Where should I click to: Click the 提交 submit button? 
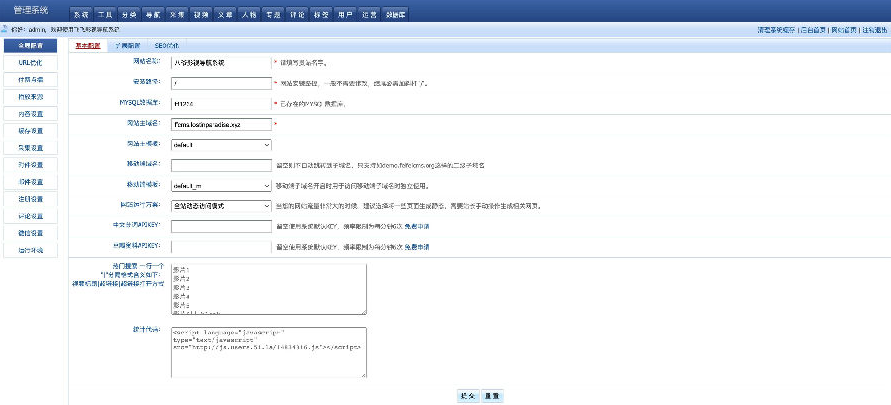pyautogui.click(x=468, y=396)
